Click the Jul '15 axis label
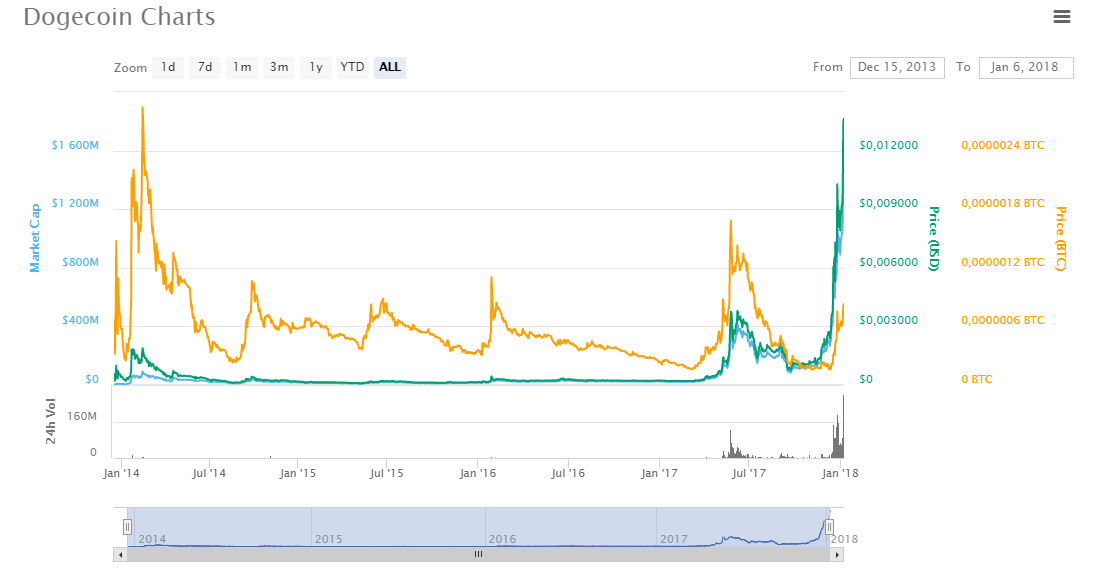 [x=387, y=473]
